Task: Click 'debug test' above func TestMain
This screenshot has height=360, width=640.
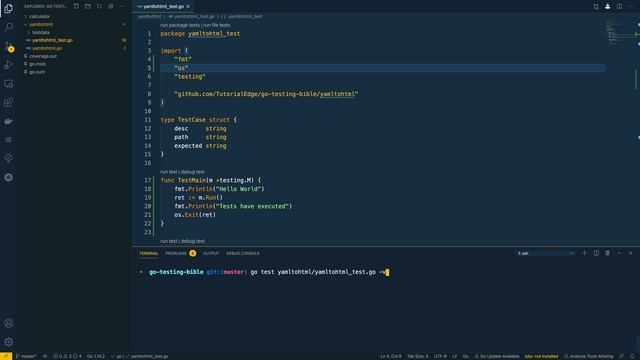Action: tap(193, 172)
